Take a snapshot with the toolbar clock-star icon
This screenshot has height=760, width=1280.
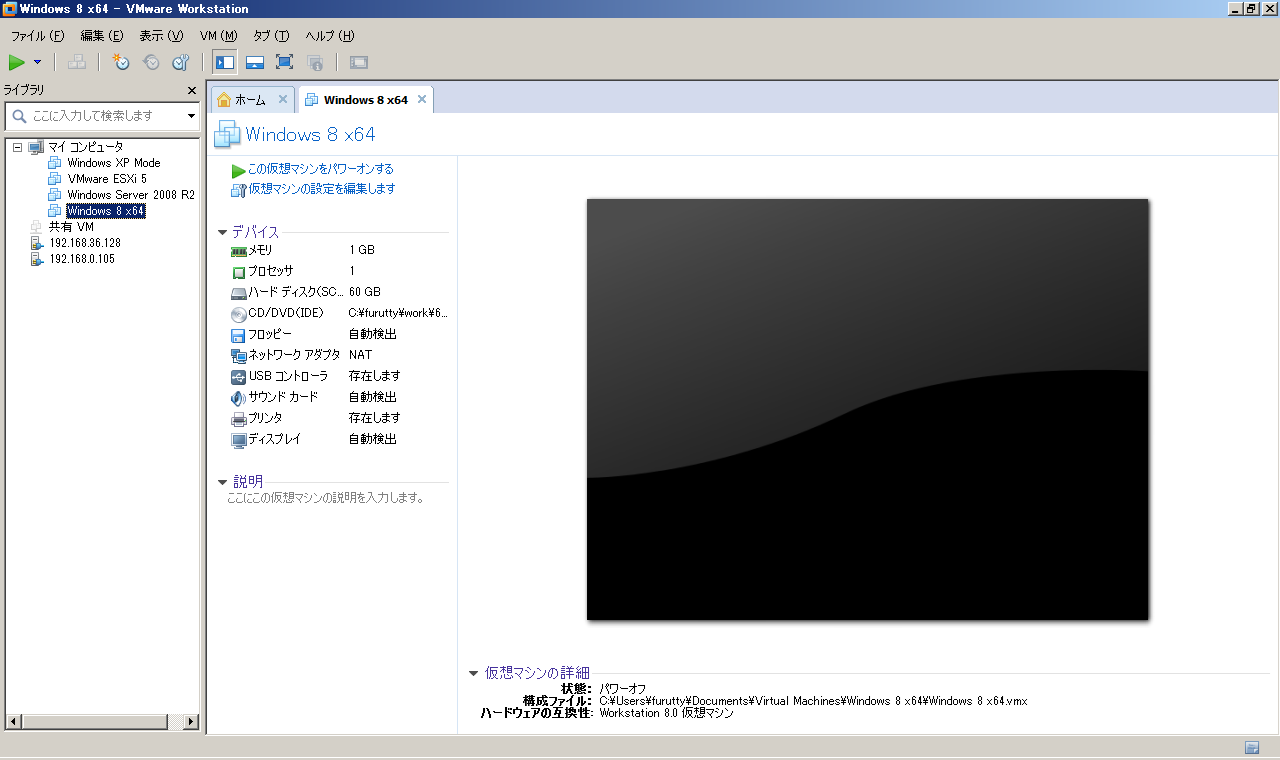pyautogui.click(x=121, y=62)
